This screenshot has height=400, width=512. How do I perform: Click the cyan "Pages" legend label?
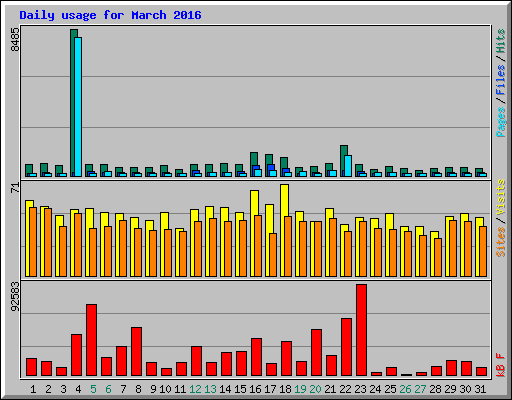pyautogui.click(x=501, y=122)
